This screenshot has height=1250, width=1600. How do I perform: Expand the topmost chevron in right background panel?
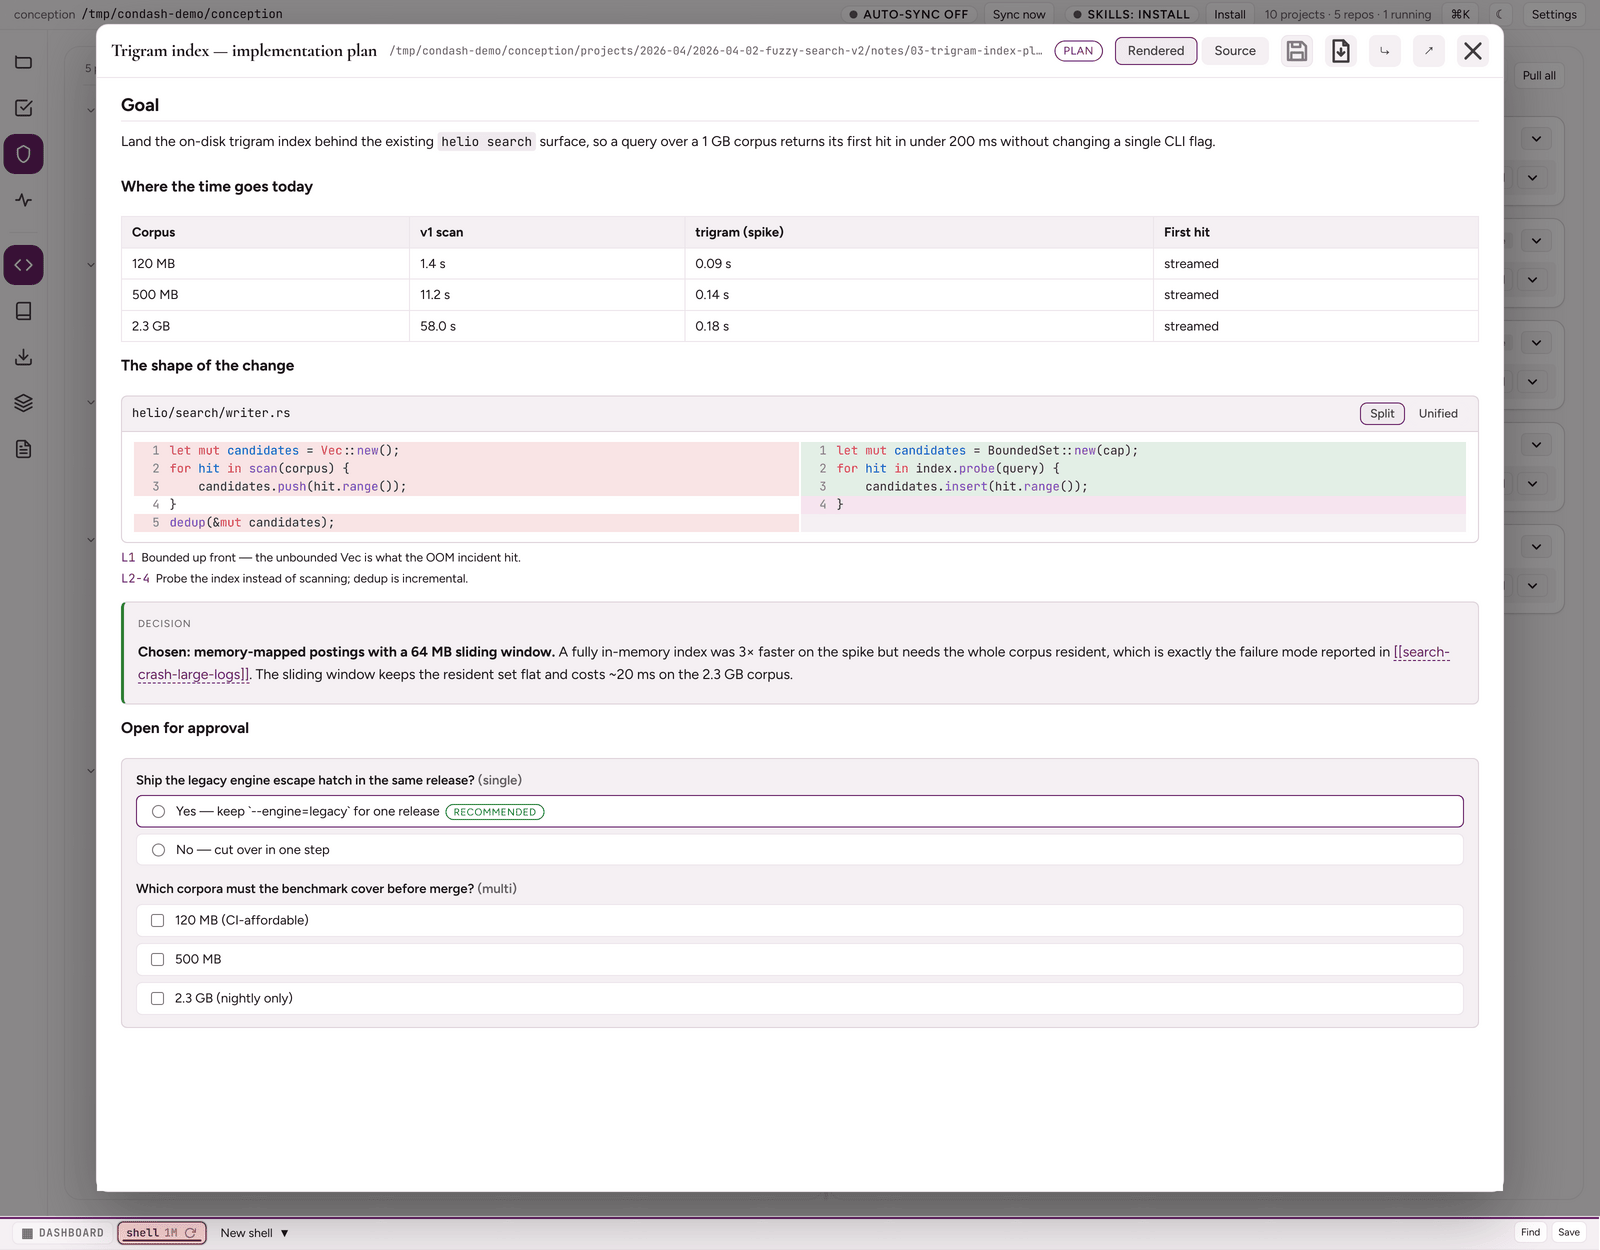point(1536,139)
